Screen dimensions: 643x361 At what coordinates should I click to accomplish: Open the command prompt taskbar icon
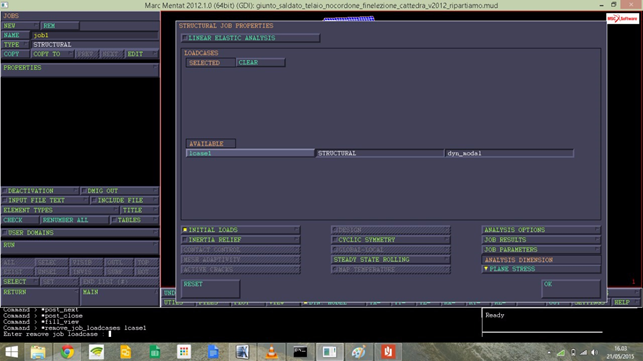pyautogui.click(x=300, y=352)
